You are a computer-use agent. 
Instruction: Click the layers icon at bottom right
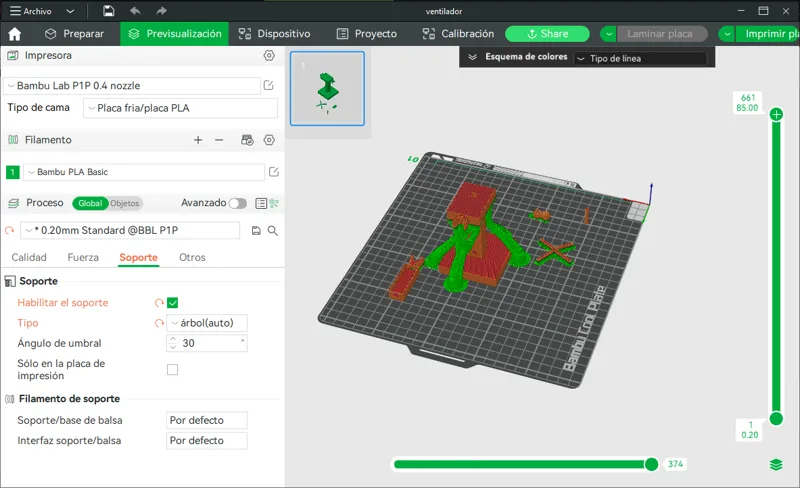776,465
